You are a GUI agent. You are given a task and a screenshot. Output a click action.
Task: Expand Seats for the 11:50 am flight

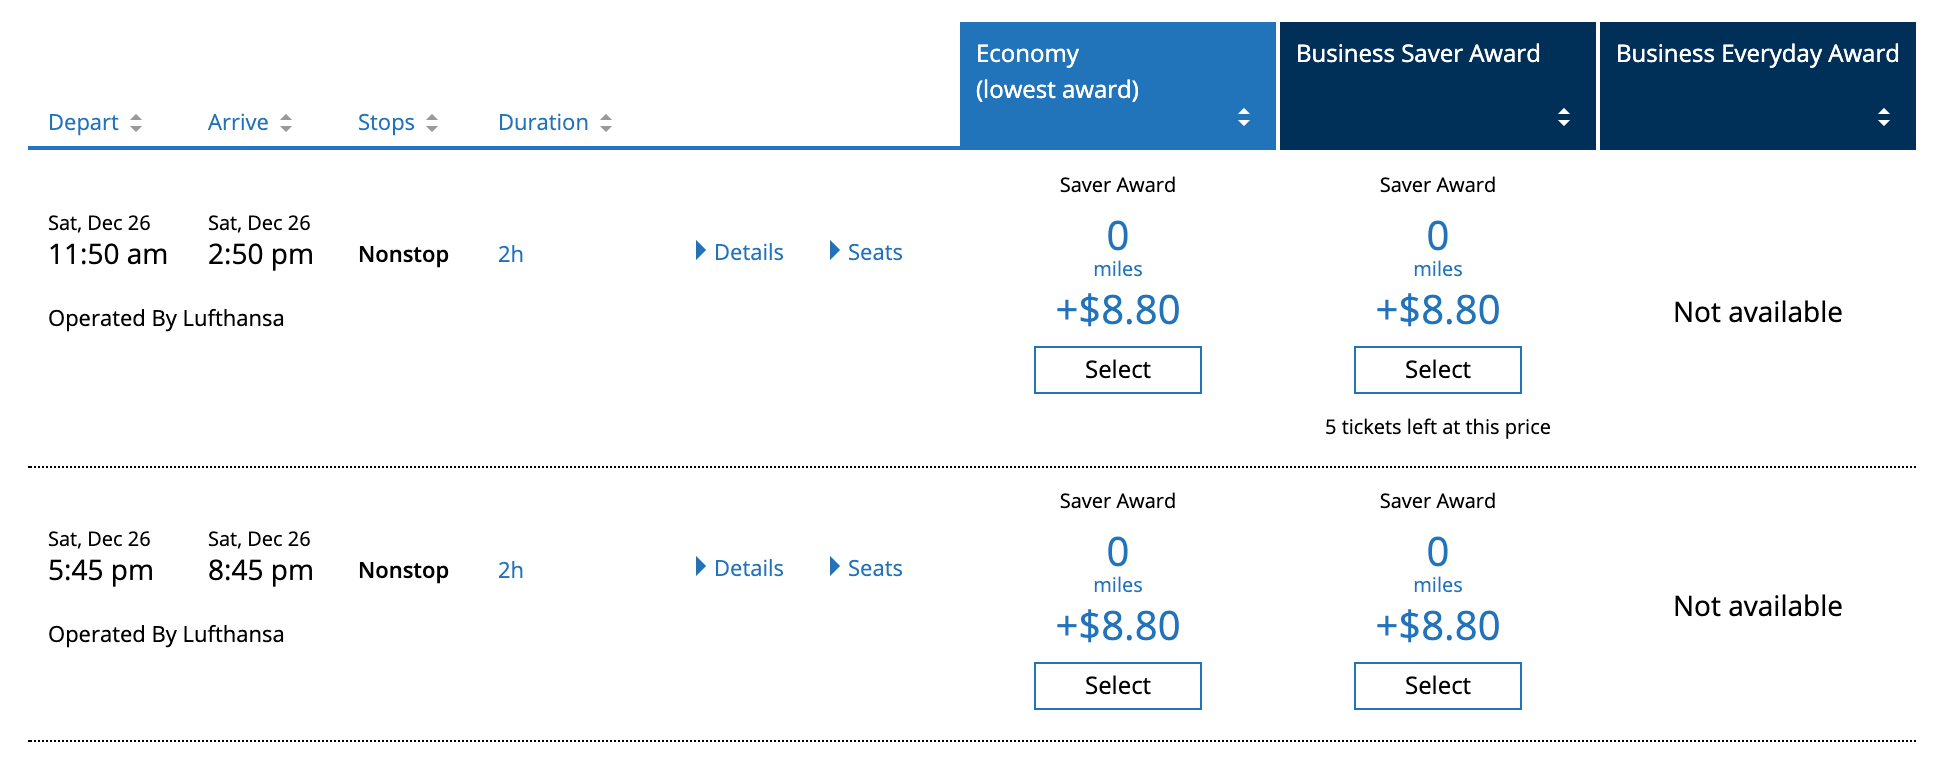click(866, 252)
